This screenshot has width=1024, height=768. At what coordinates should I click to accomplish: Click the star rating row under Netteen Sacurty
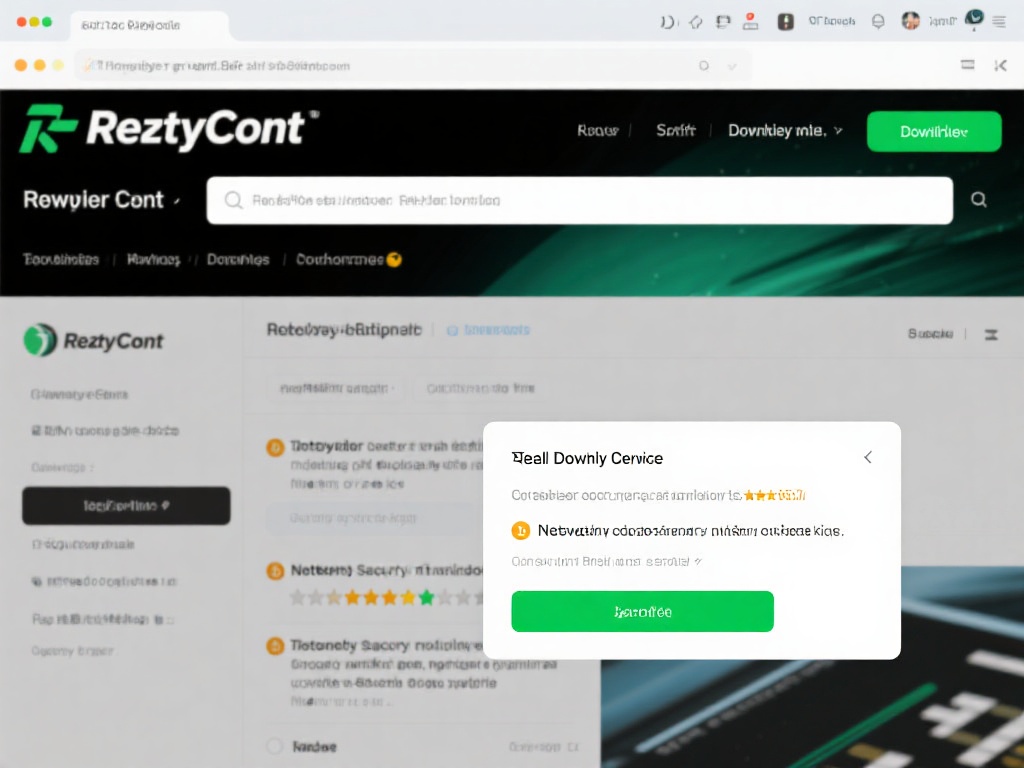[x=387, y=597]
